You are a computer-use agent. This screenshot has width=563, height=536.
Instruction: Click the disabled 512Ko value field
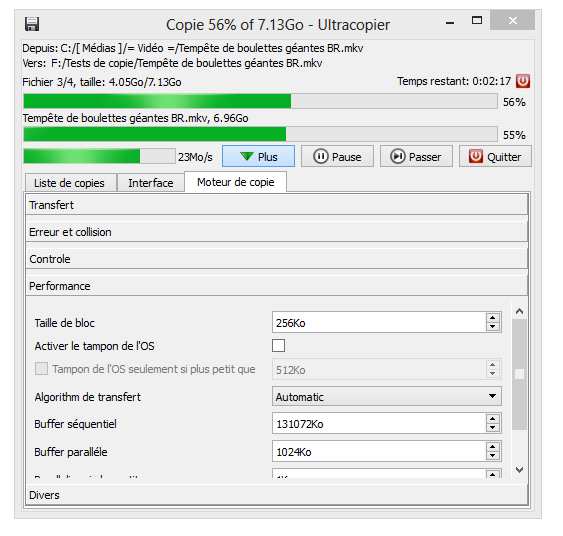tap(379, 369)
